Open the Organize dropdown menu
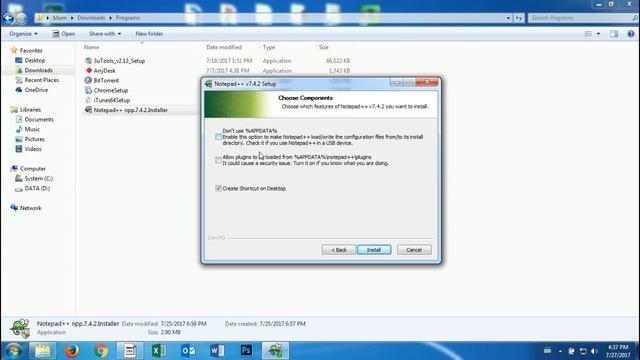Screen dimensions: 640x360 (x=23, y=34)
